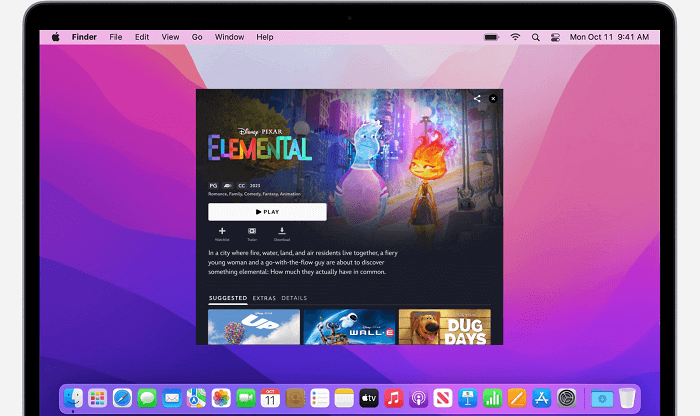Open News from the Dock

click(x=443, y=398)
